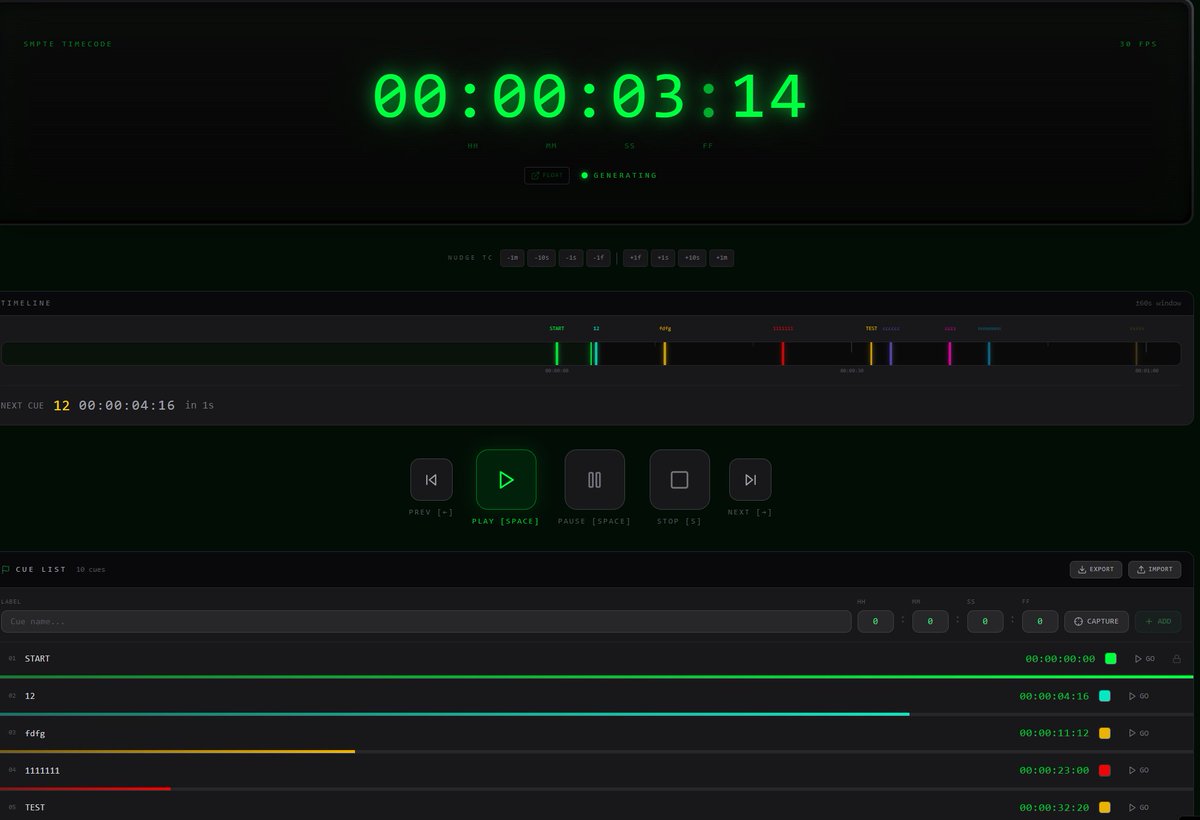Image resolution: width=1200 pixels, height=820 pixels.
Task: Click the TEST marker on timeline
Action: 871,353
